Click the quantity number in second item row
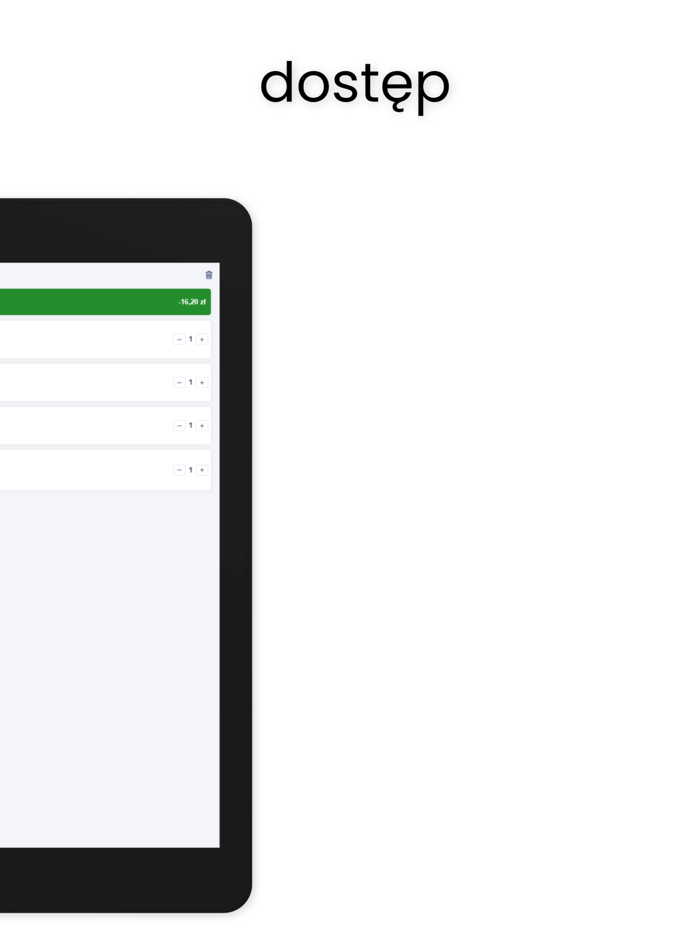 click(x=191, y=382)
